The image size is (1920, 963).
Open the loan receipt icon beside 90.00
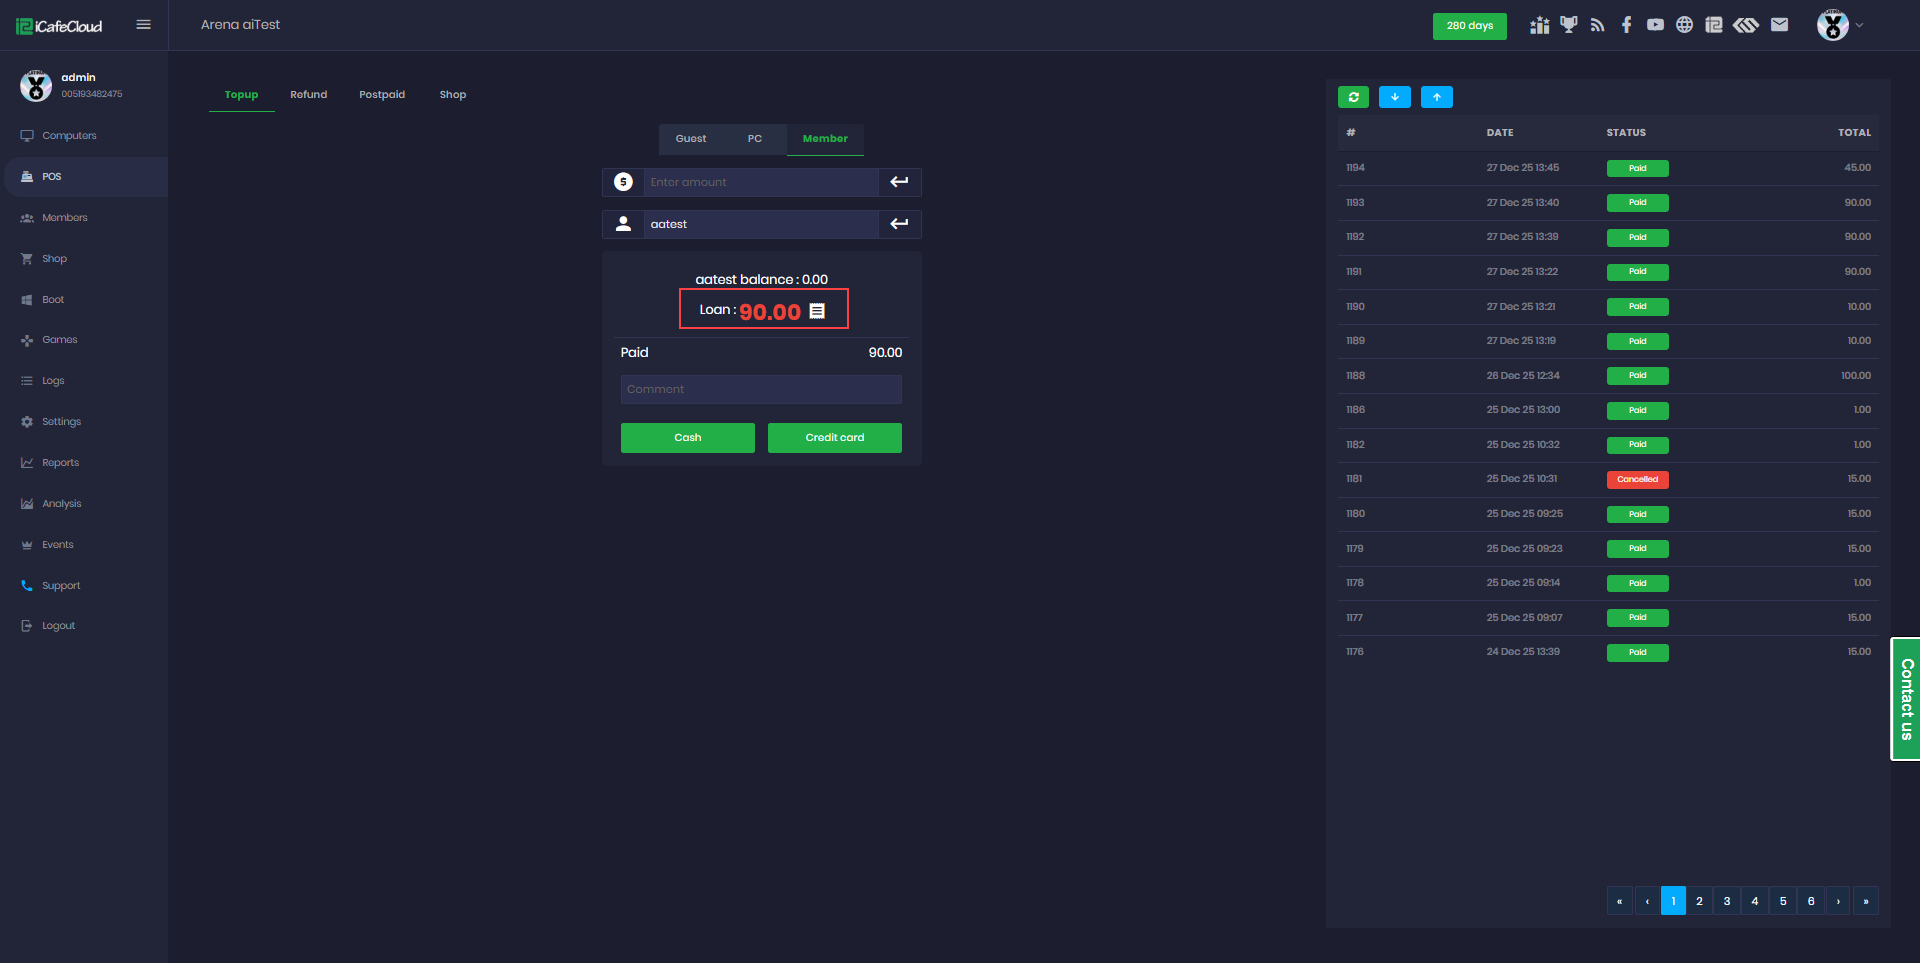pyautogui.click(x=817, y=311)
